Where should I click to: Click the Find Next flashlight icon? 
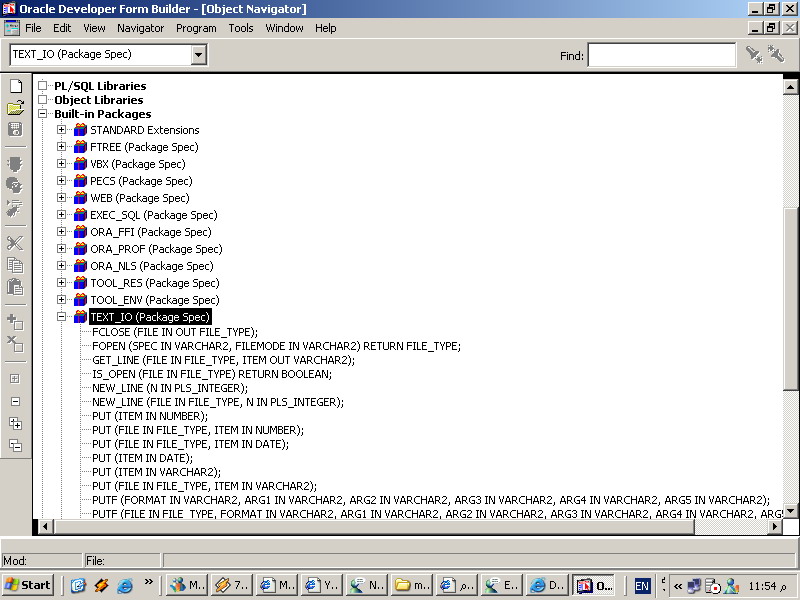tap(754, 55)
